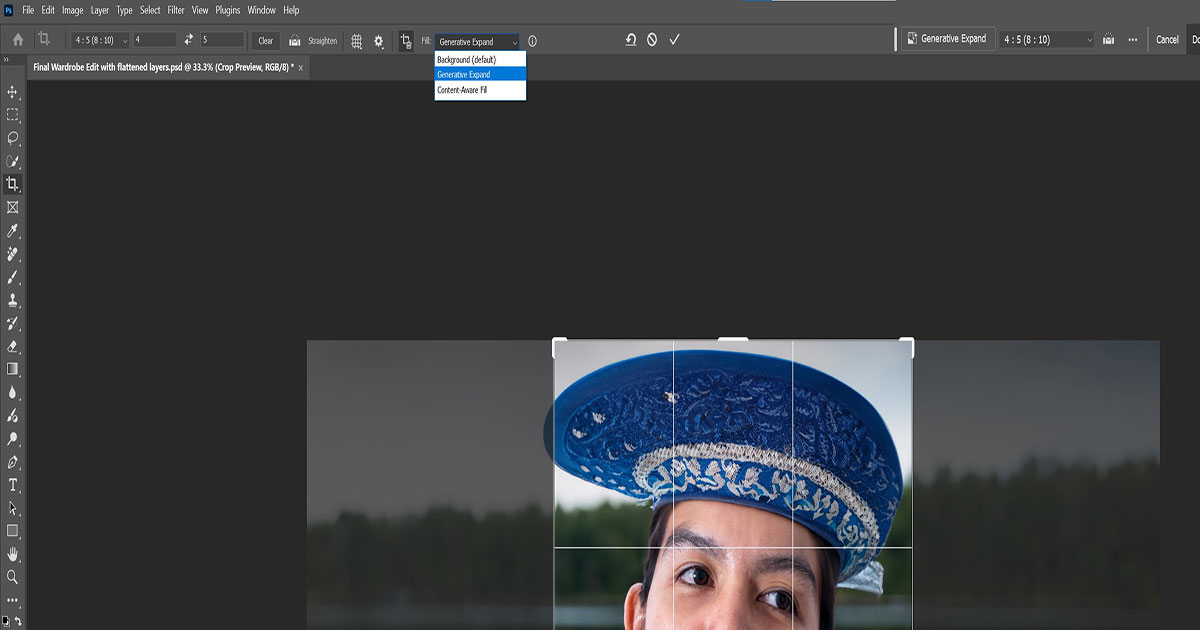Select the Lasso tool
Viewport: 1200px width, 630px height.
point(13,138)
